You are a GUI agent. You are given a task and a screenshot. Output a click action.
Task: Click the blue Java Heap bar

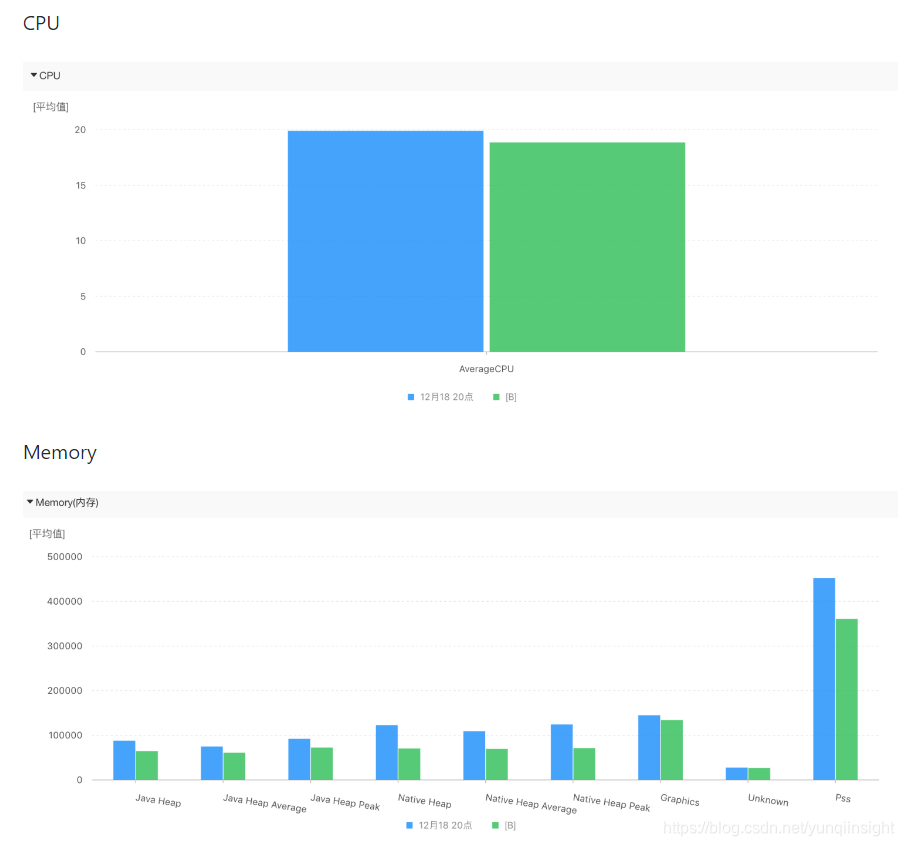(x=124, y=760)
